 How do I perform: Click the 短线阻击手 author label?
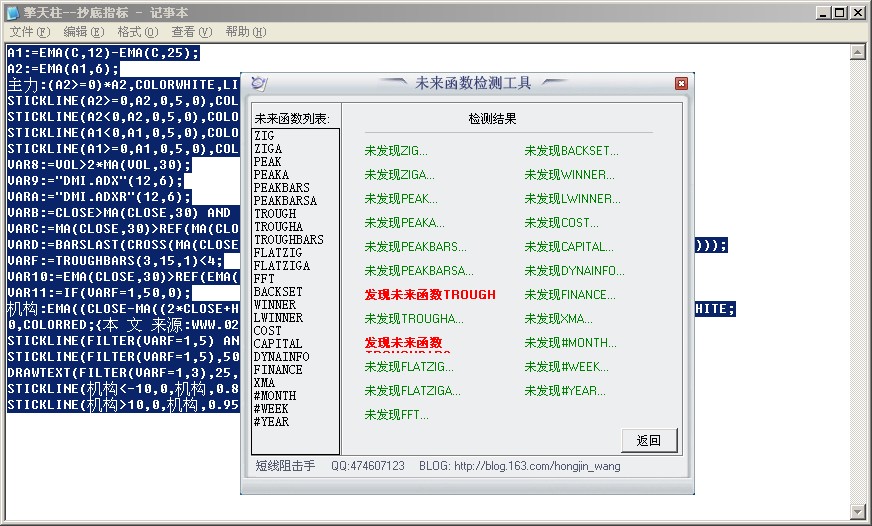(285, 466)
